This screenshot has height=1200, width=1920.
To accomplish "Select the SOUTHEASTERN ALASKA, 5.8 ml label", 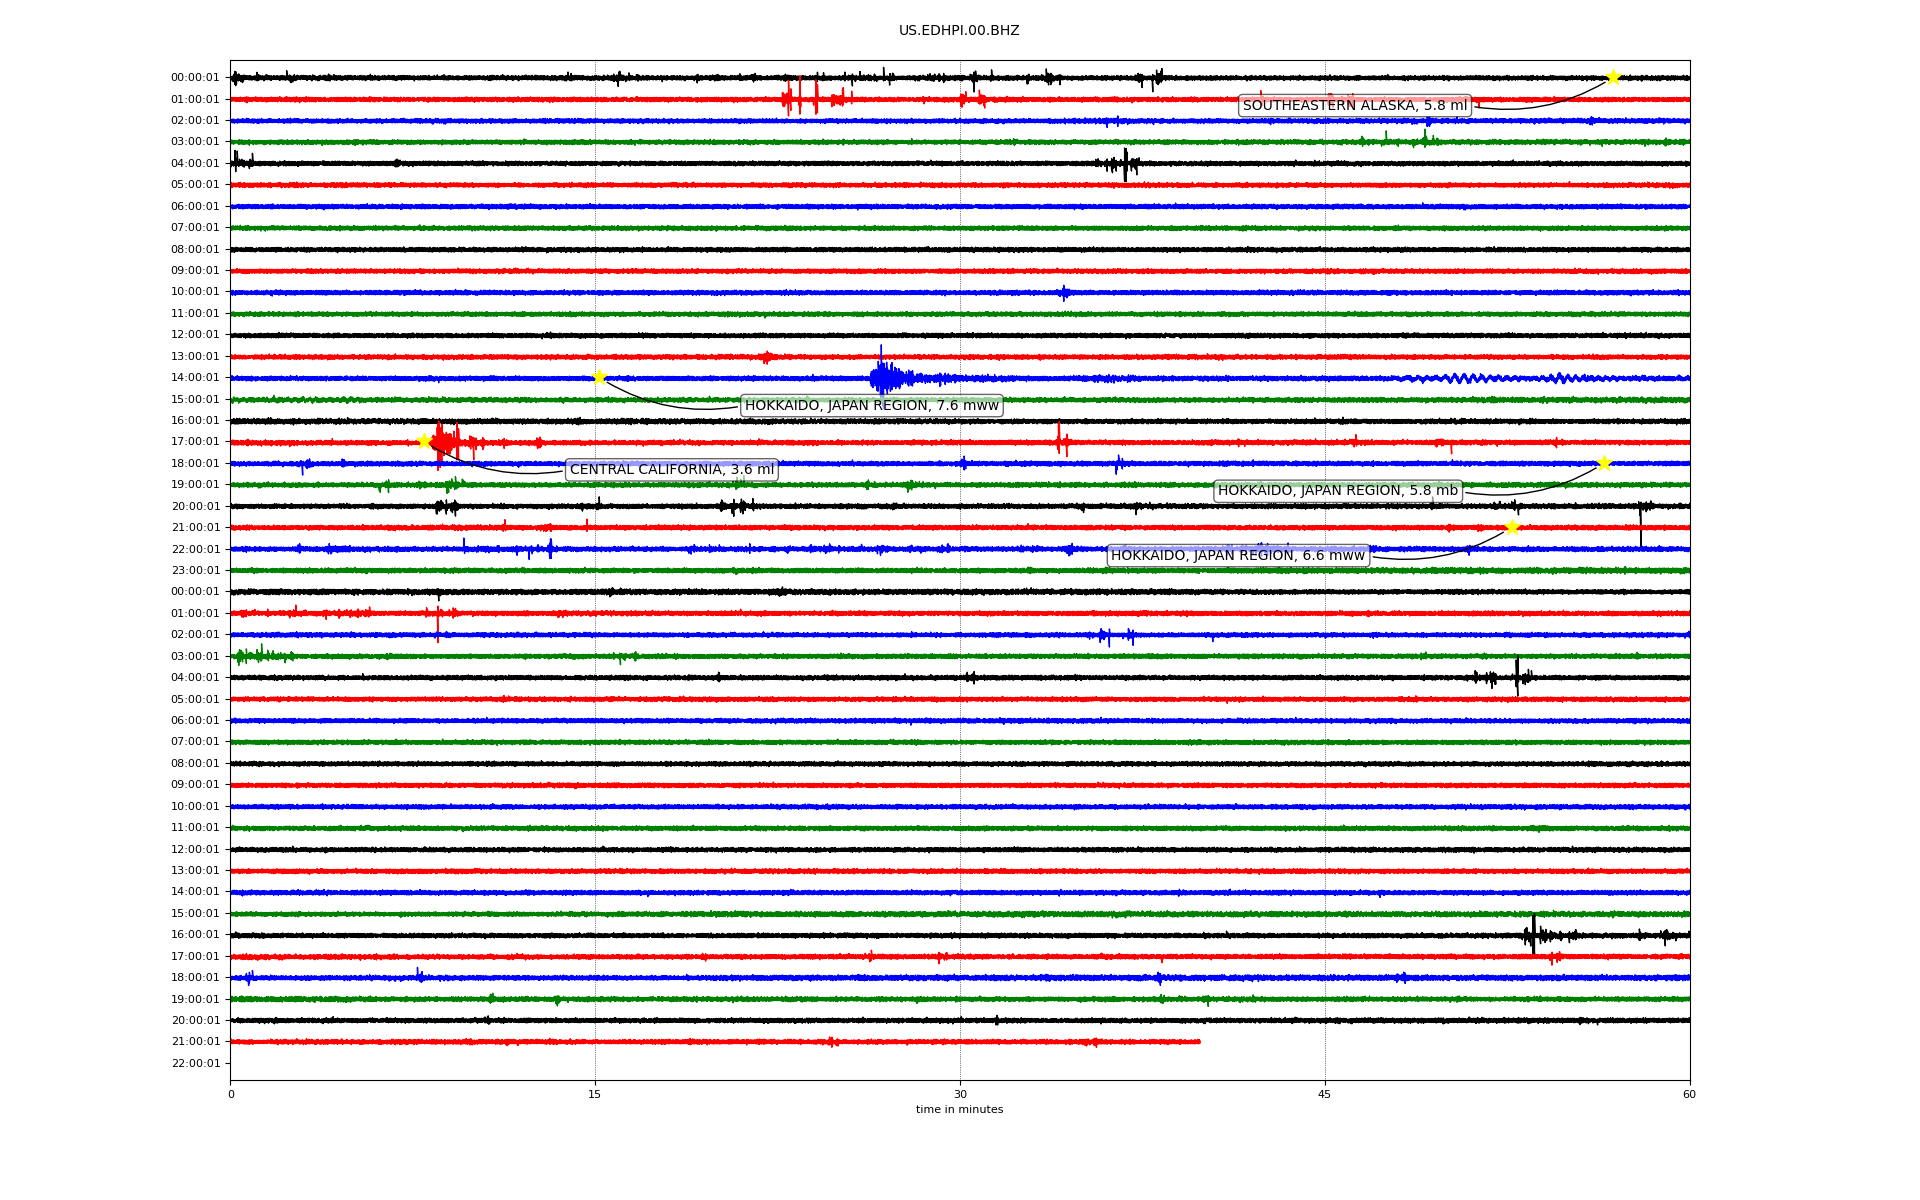I will click(x=1354, y=105).
